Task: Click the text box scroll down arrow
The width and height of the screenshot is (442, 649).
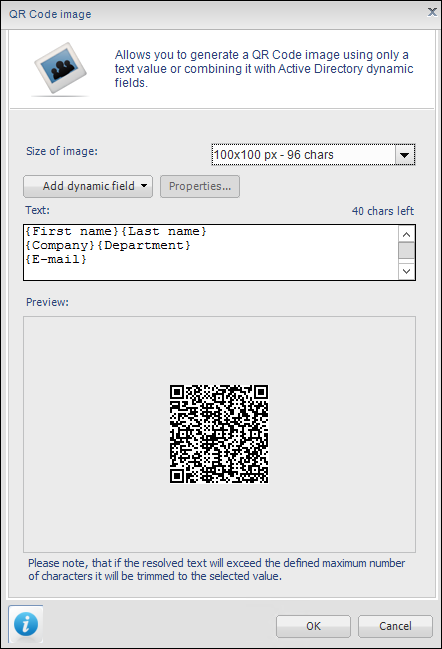Action: point(406,271)
